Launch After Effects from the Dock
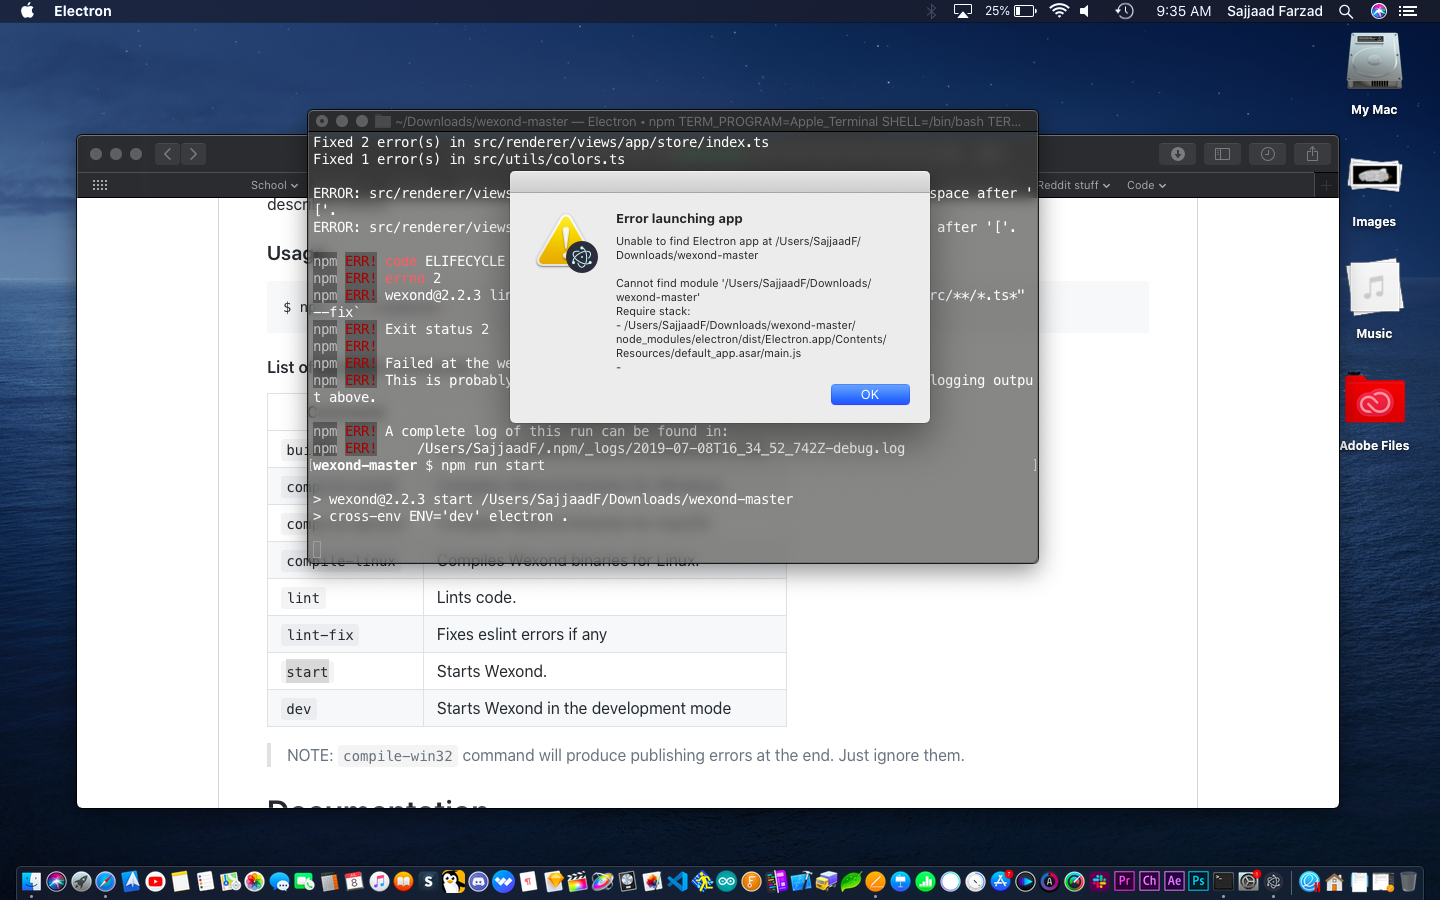 pos(1172,882)
